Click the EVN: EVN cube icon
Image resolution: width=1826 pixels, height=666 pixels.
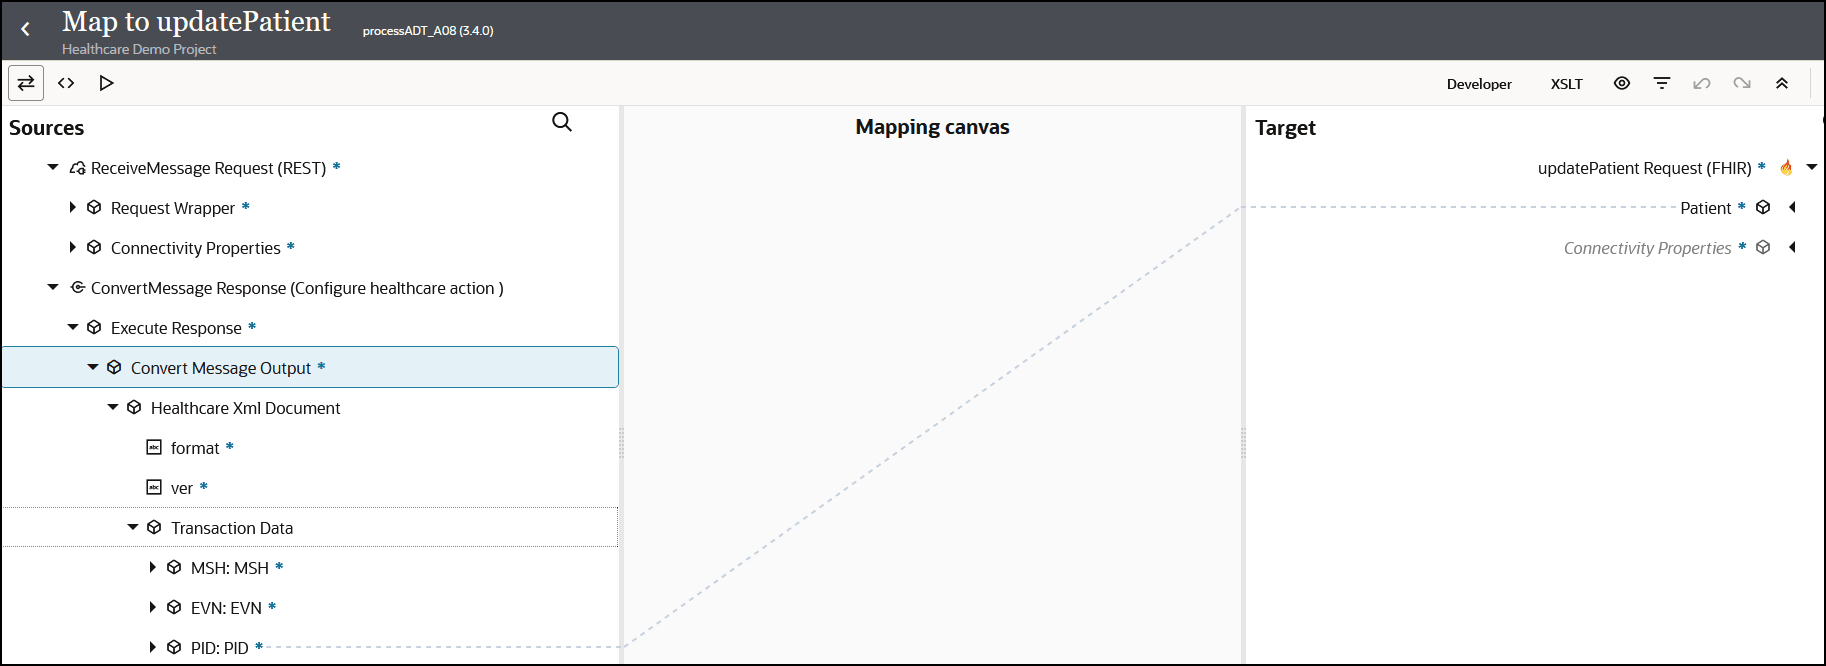click(x=174, y=607)
